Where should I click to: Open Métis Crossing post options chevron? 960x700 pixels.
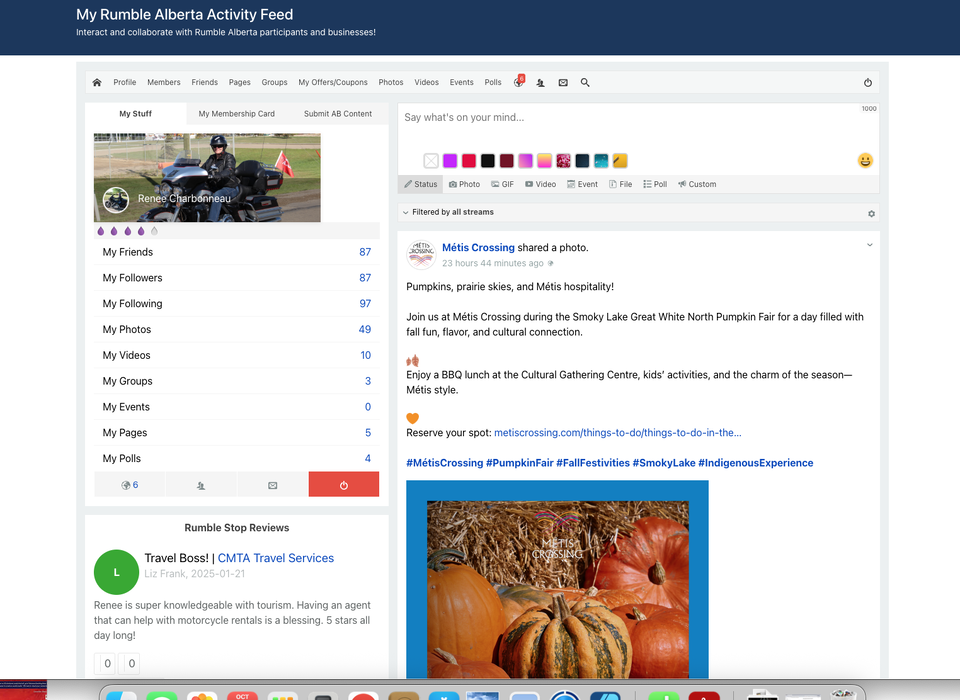[869, 245]
